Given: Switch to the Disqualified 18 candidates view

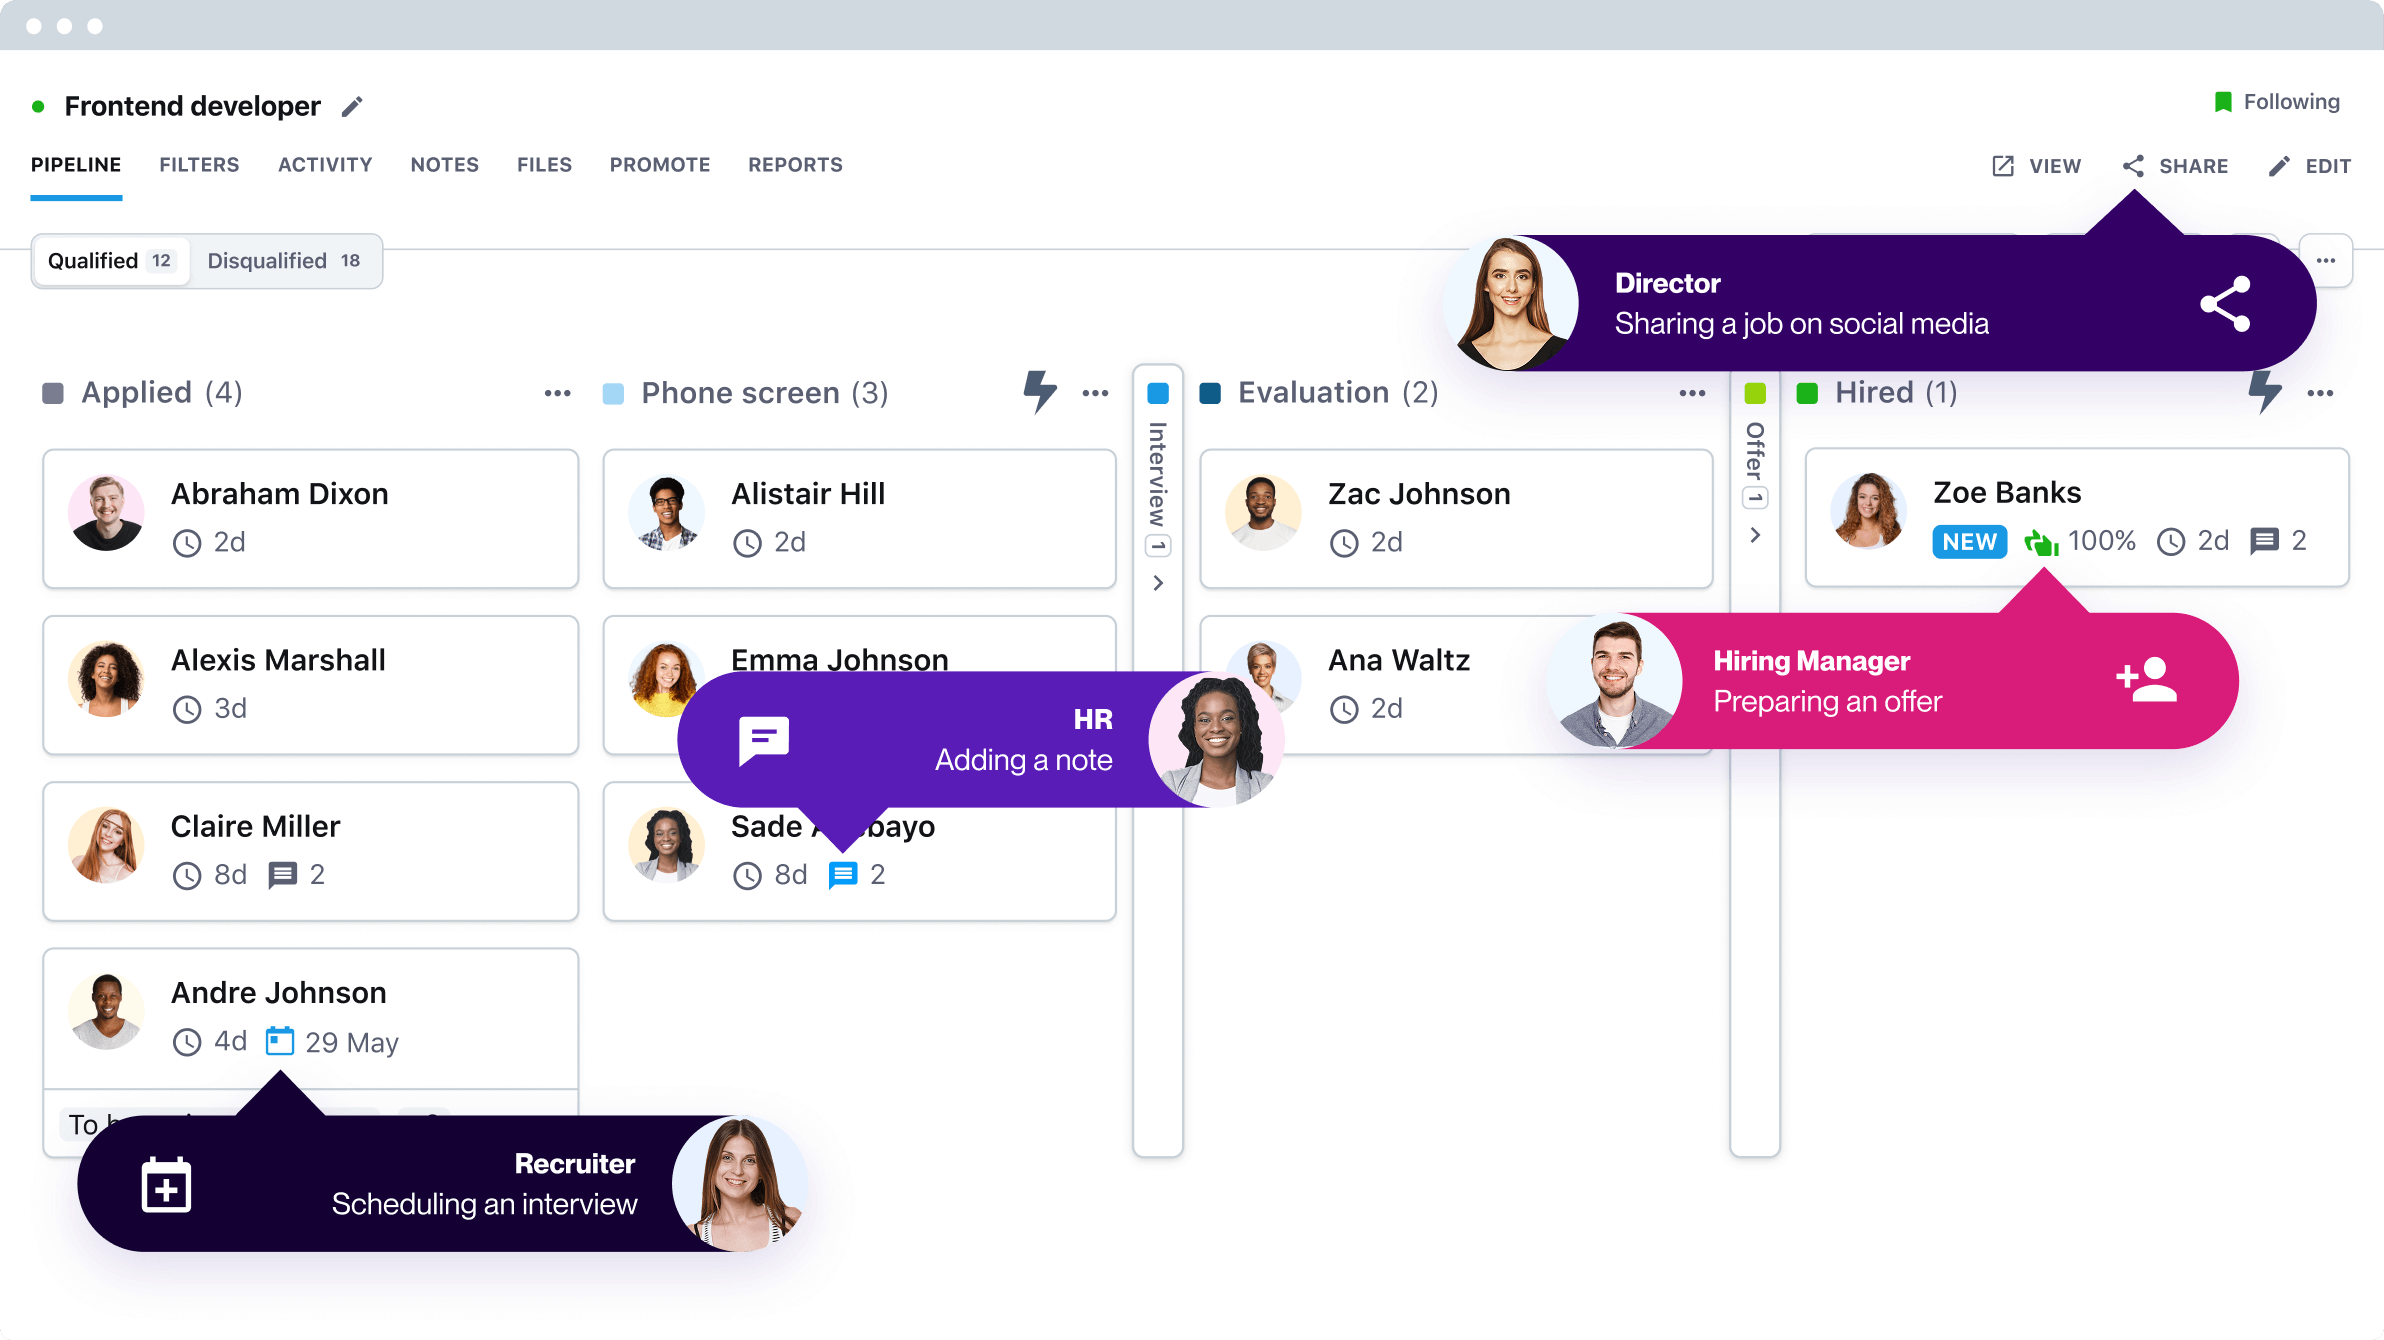Looking at the screenshot, I should [x=283, y=261].
